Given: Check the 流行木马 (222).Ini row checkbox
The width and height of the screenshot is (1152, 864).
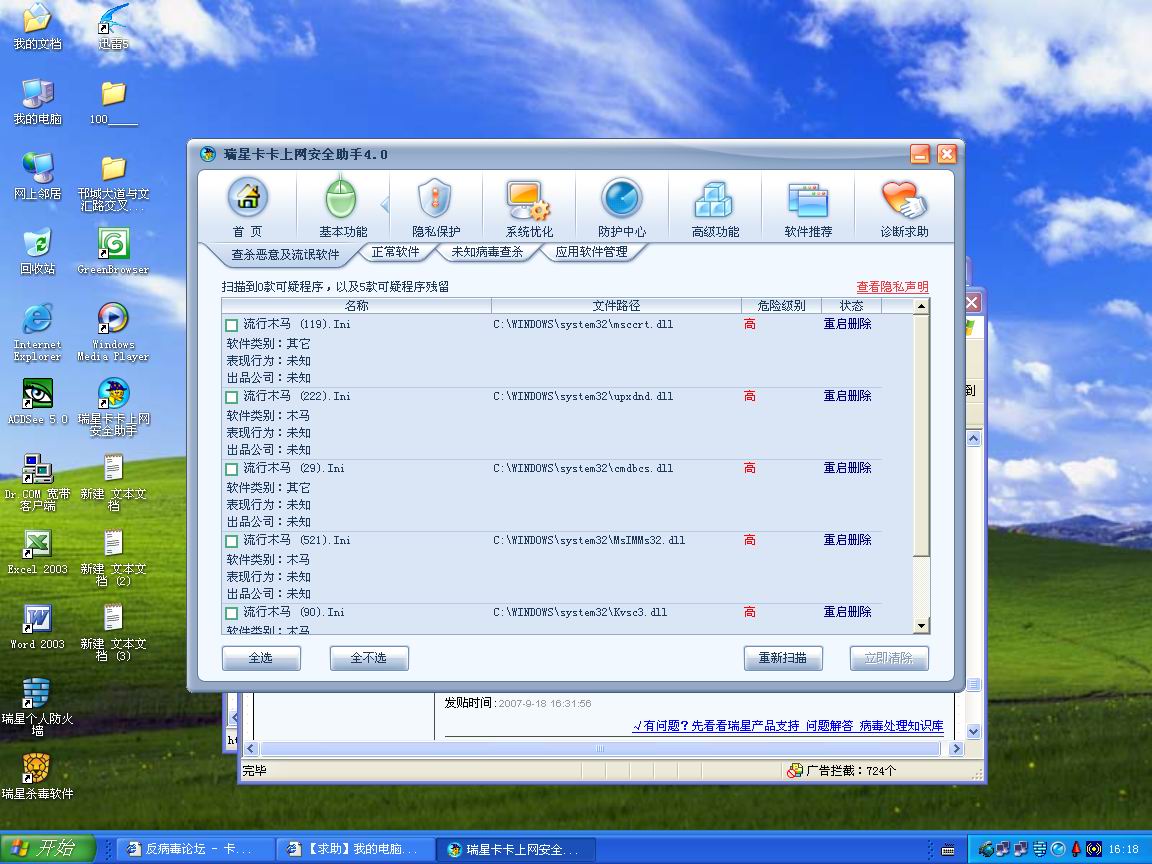Looking at the screenshot, I should click(x=231, y=397).
